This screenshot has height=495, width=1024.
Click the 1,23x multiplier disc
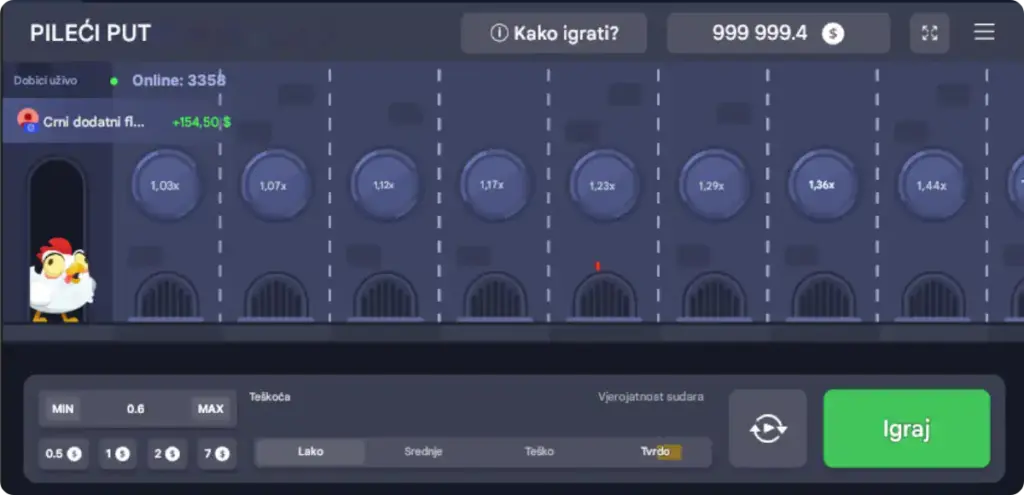click(603, 185)
